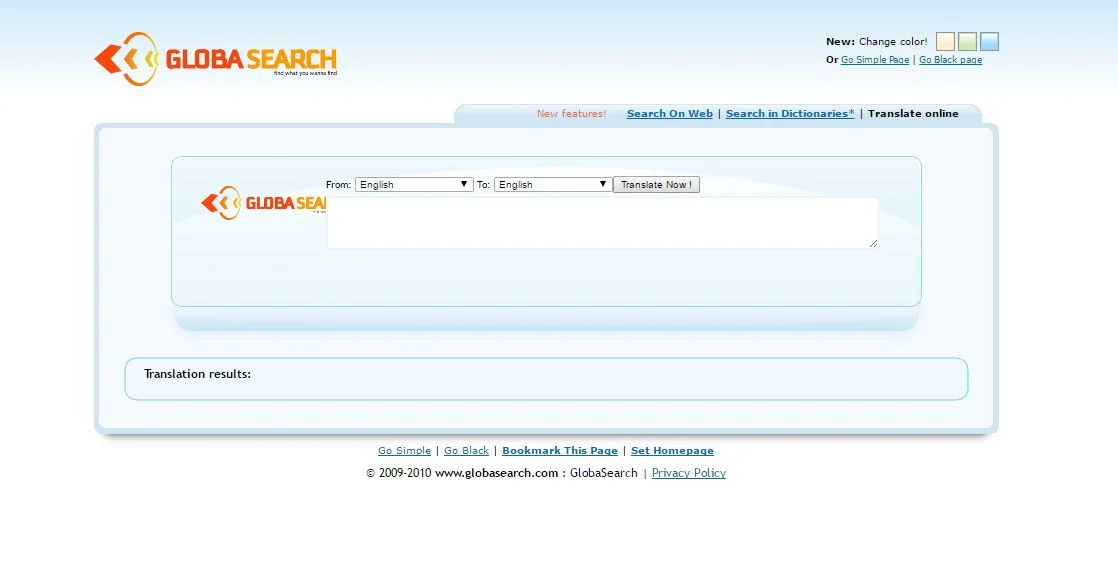Click the Translate Now! button
The height and width of the screenshot is (561, 1118).
656,185
